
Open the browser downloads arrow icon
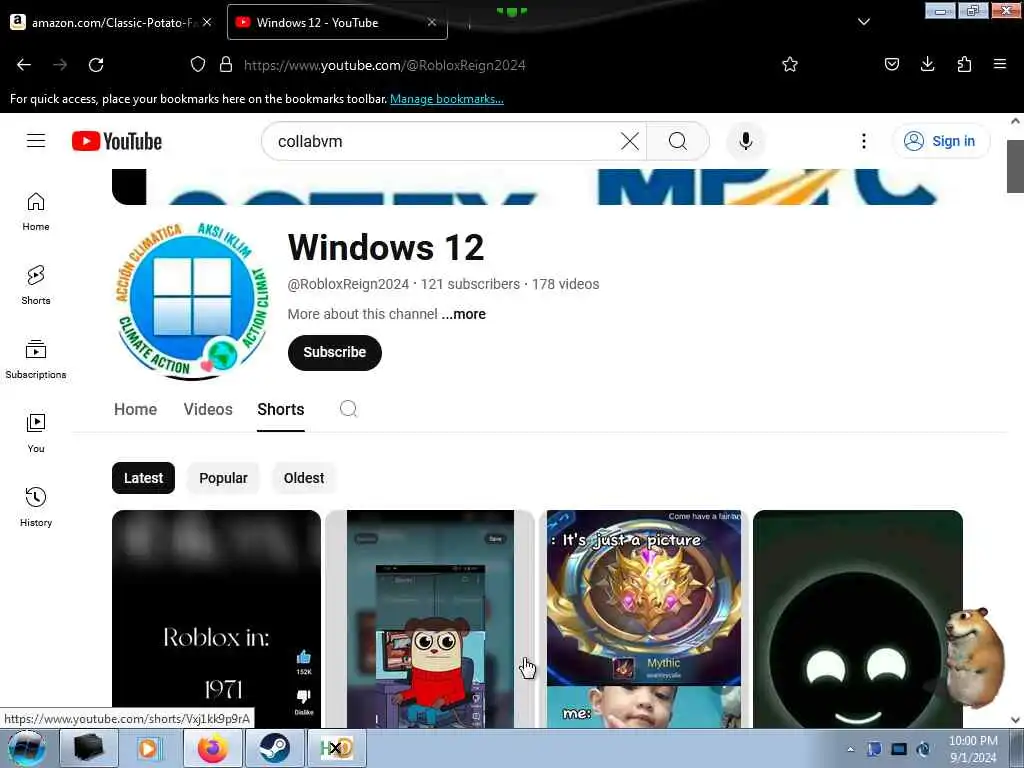(x=927, y=64)
